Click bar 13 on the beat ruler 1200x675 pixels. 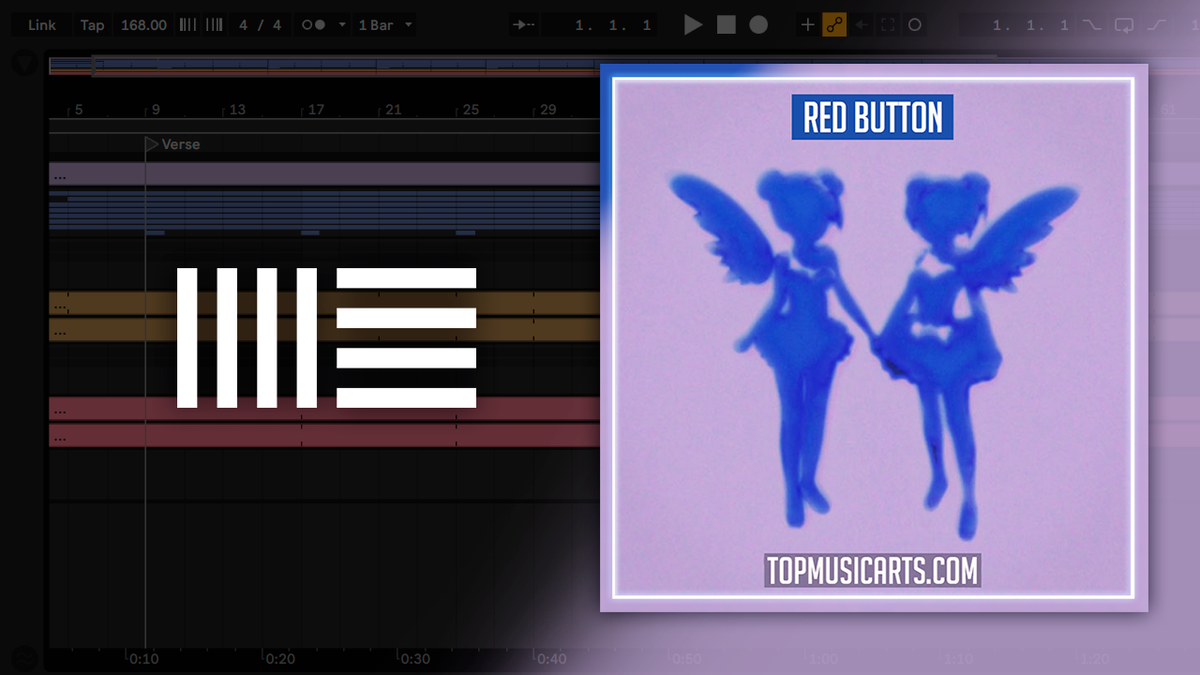pos(236,110)
